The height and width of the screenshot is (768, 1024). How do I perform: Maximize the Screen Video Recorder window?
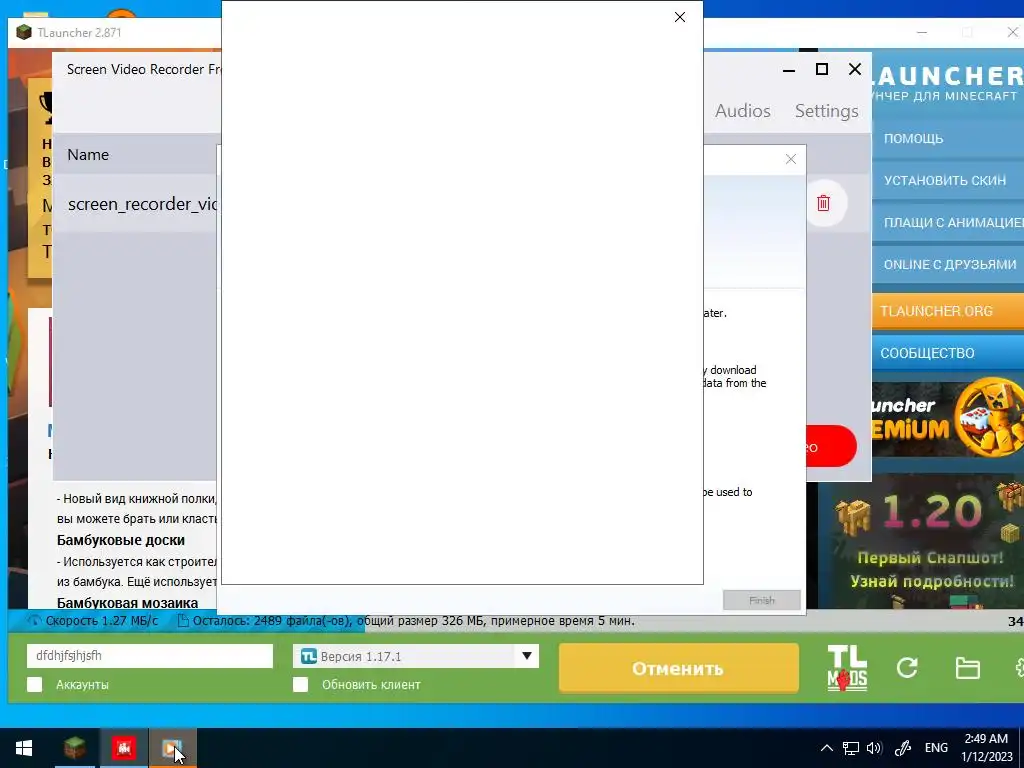(x=822, y=69)
